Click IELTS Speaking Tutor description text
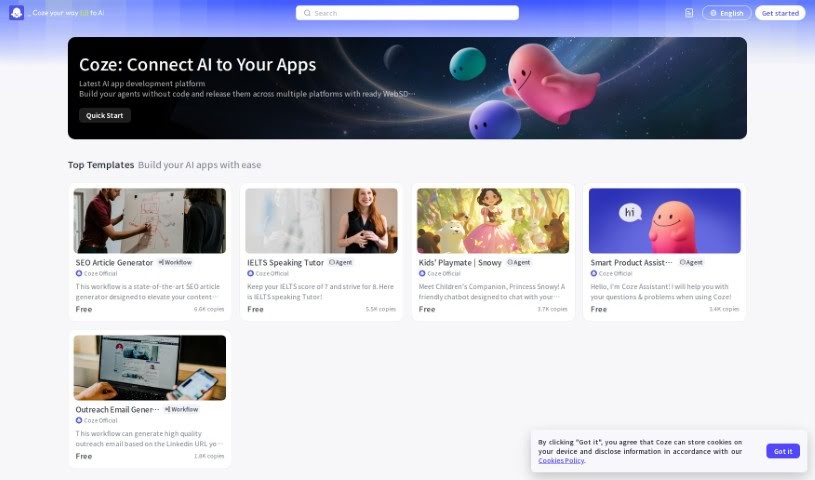 (320, 292)
